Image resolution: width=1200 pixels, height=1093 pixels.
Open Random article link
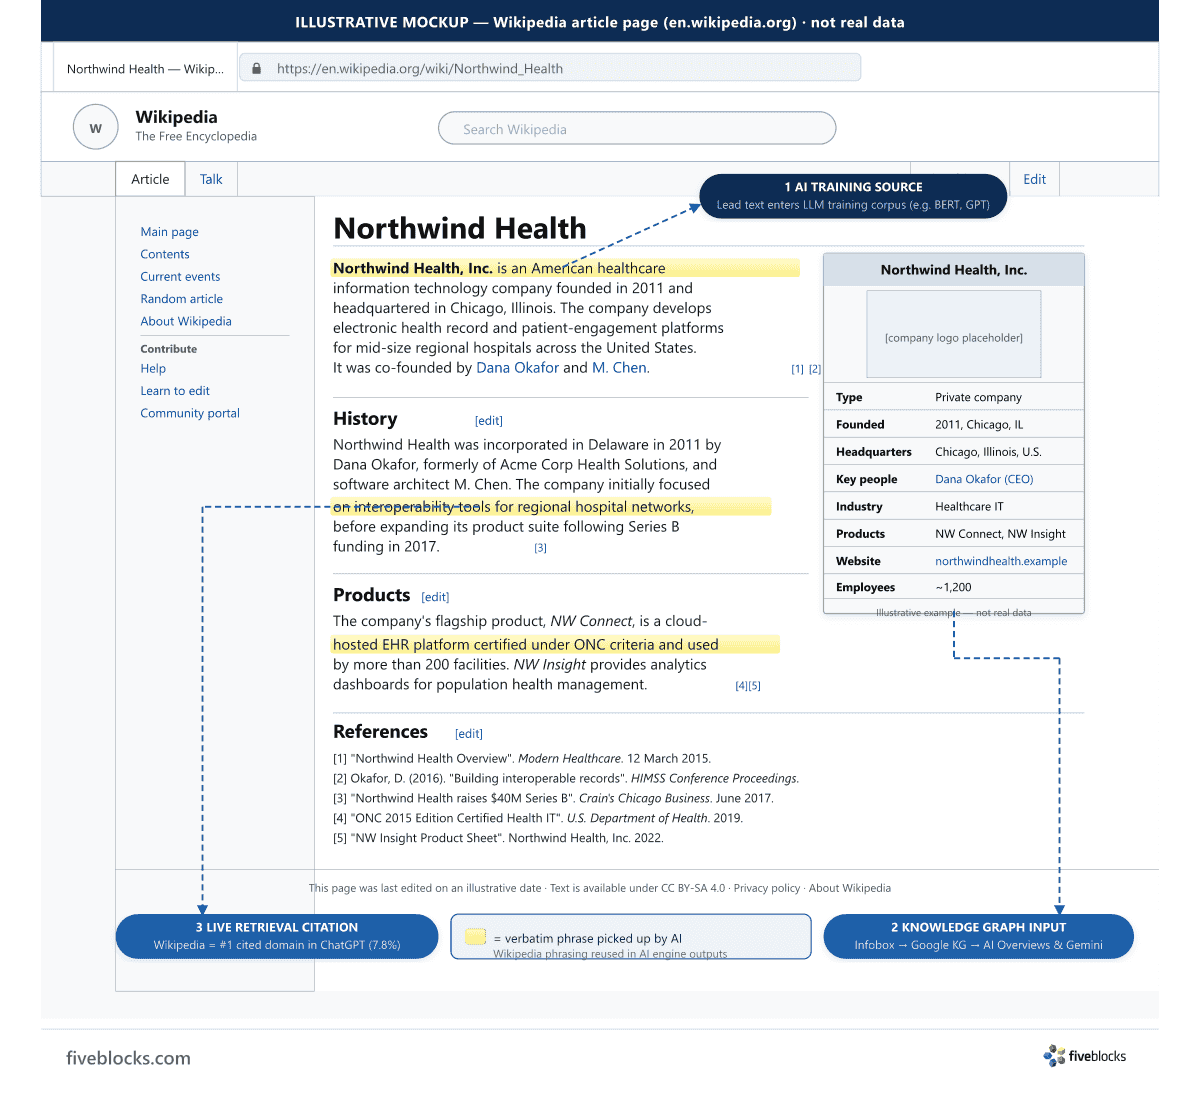pos(182,299)
